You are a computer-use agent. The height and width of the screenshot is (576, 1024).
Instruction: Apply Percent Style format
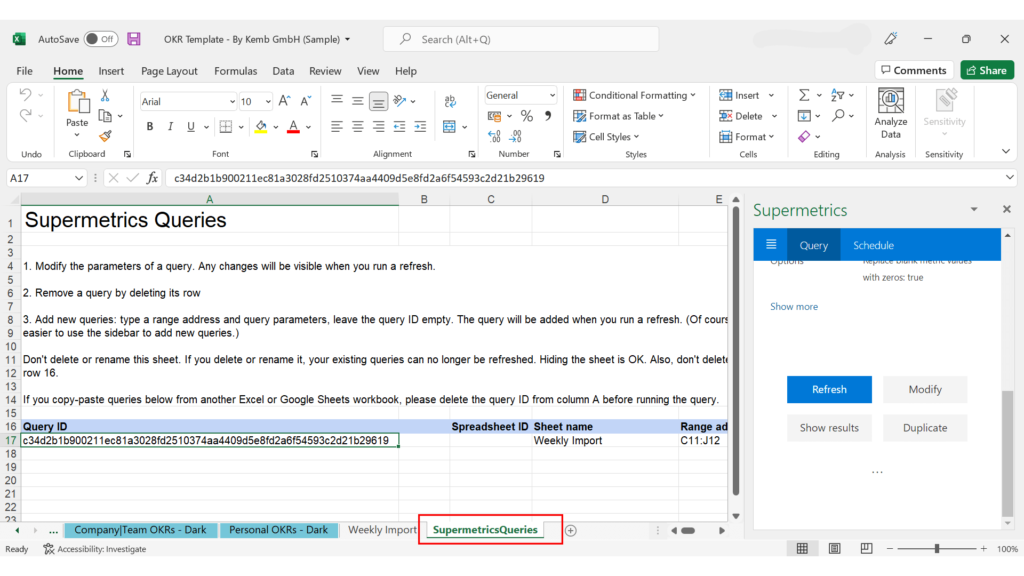(527, 116)
